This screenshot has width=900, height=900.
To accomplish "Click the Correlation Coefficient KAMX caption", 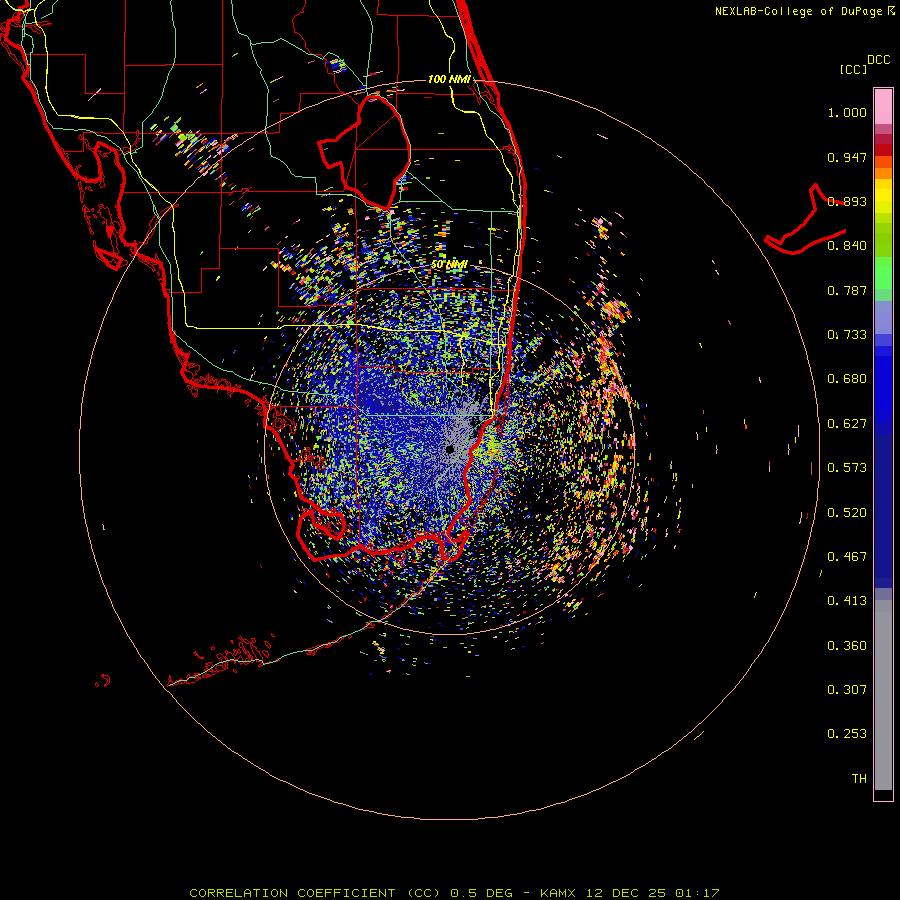I will tap(454, 893).
